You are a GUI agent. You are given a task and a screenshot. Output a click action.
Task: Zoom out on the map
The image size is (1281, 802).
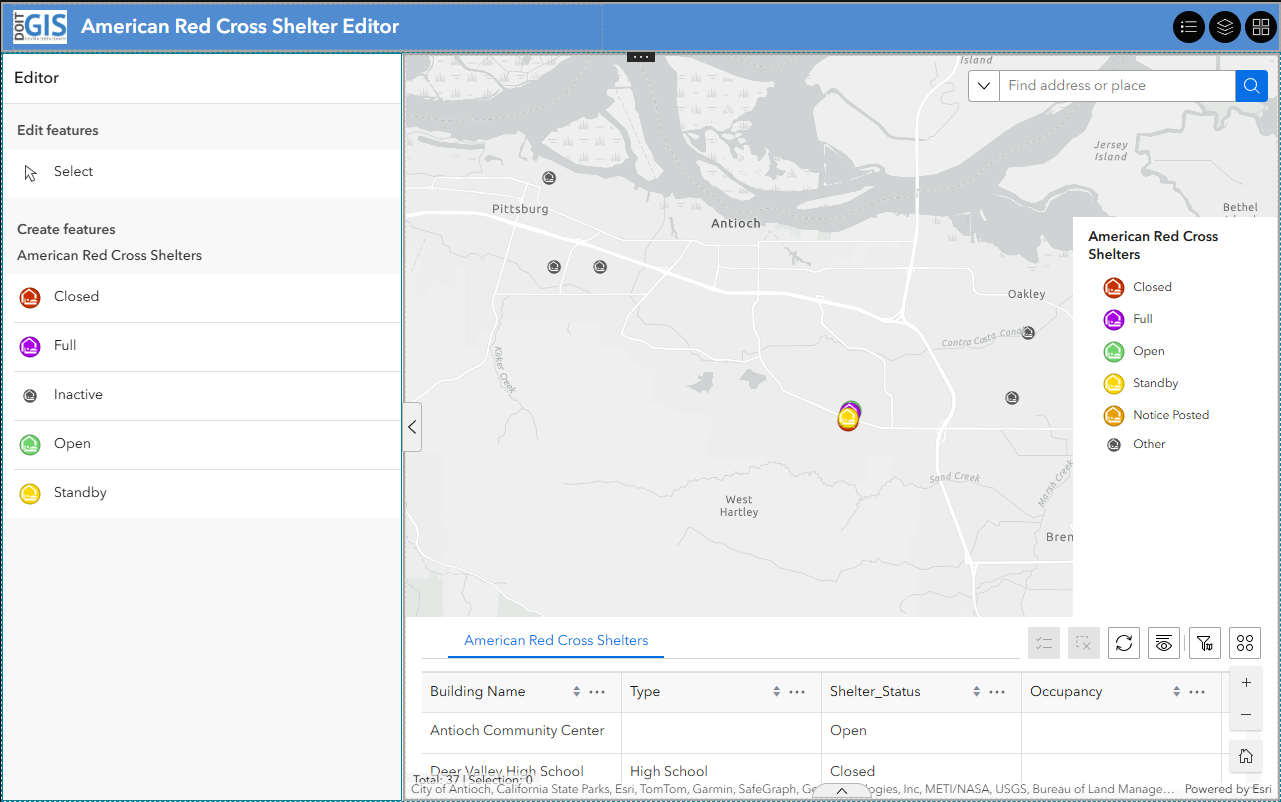[x=1246, y=715]
